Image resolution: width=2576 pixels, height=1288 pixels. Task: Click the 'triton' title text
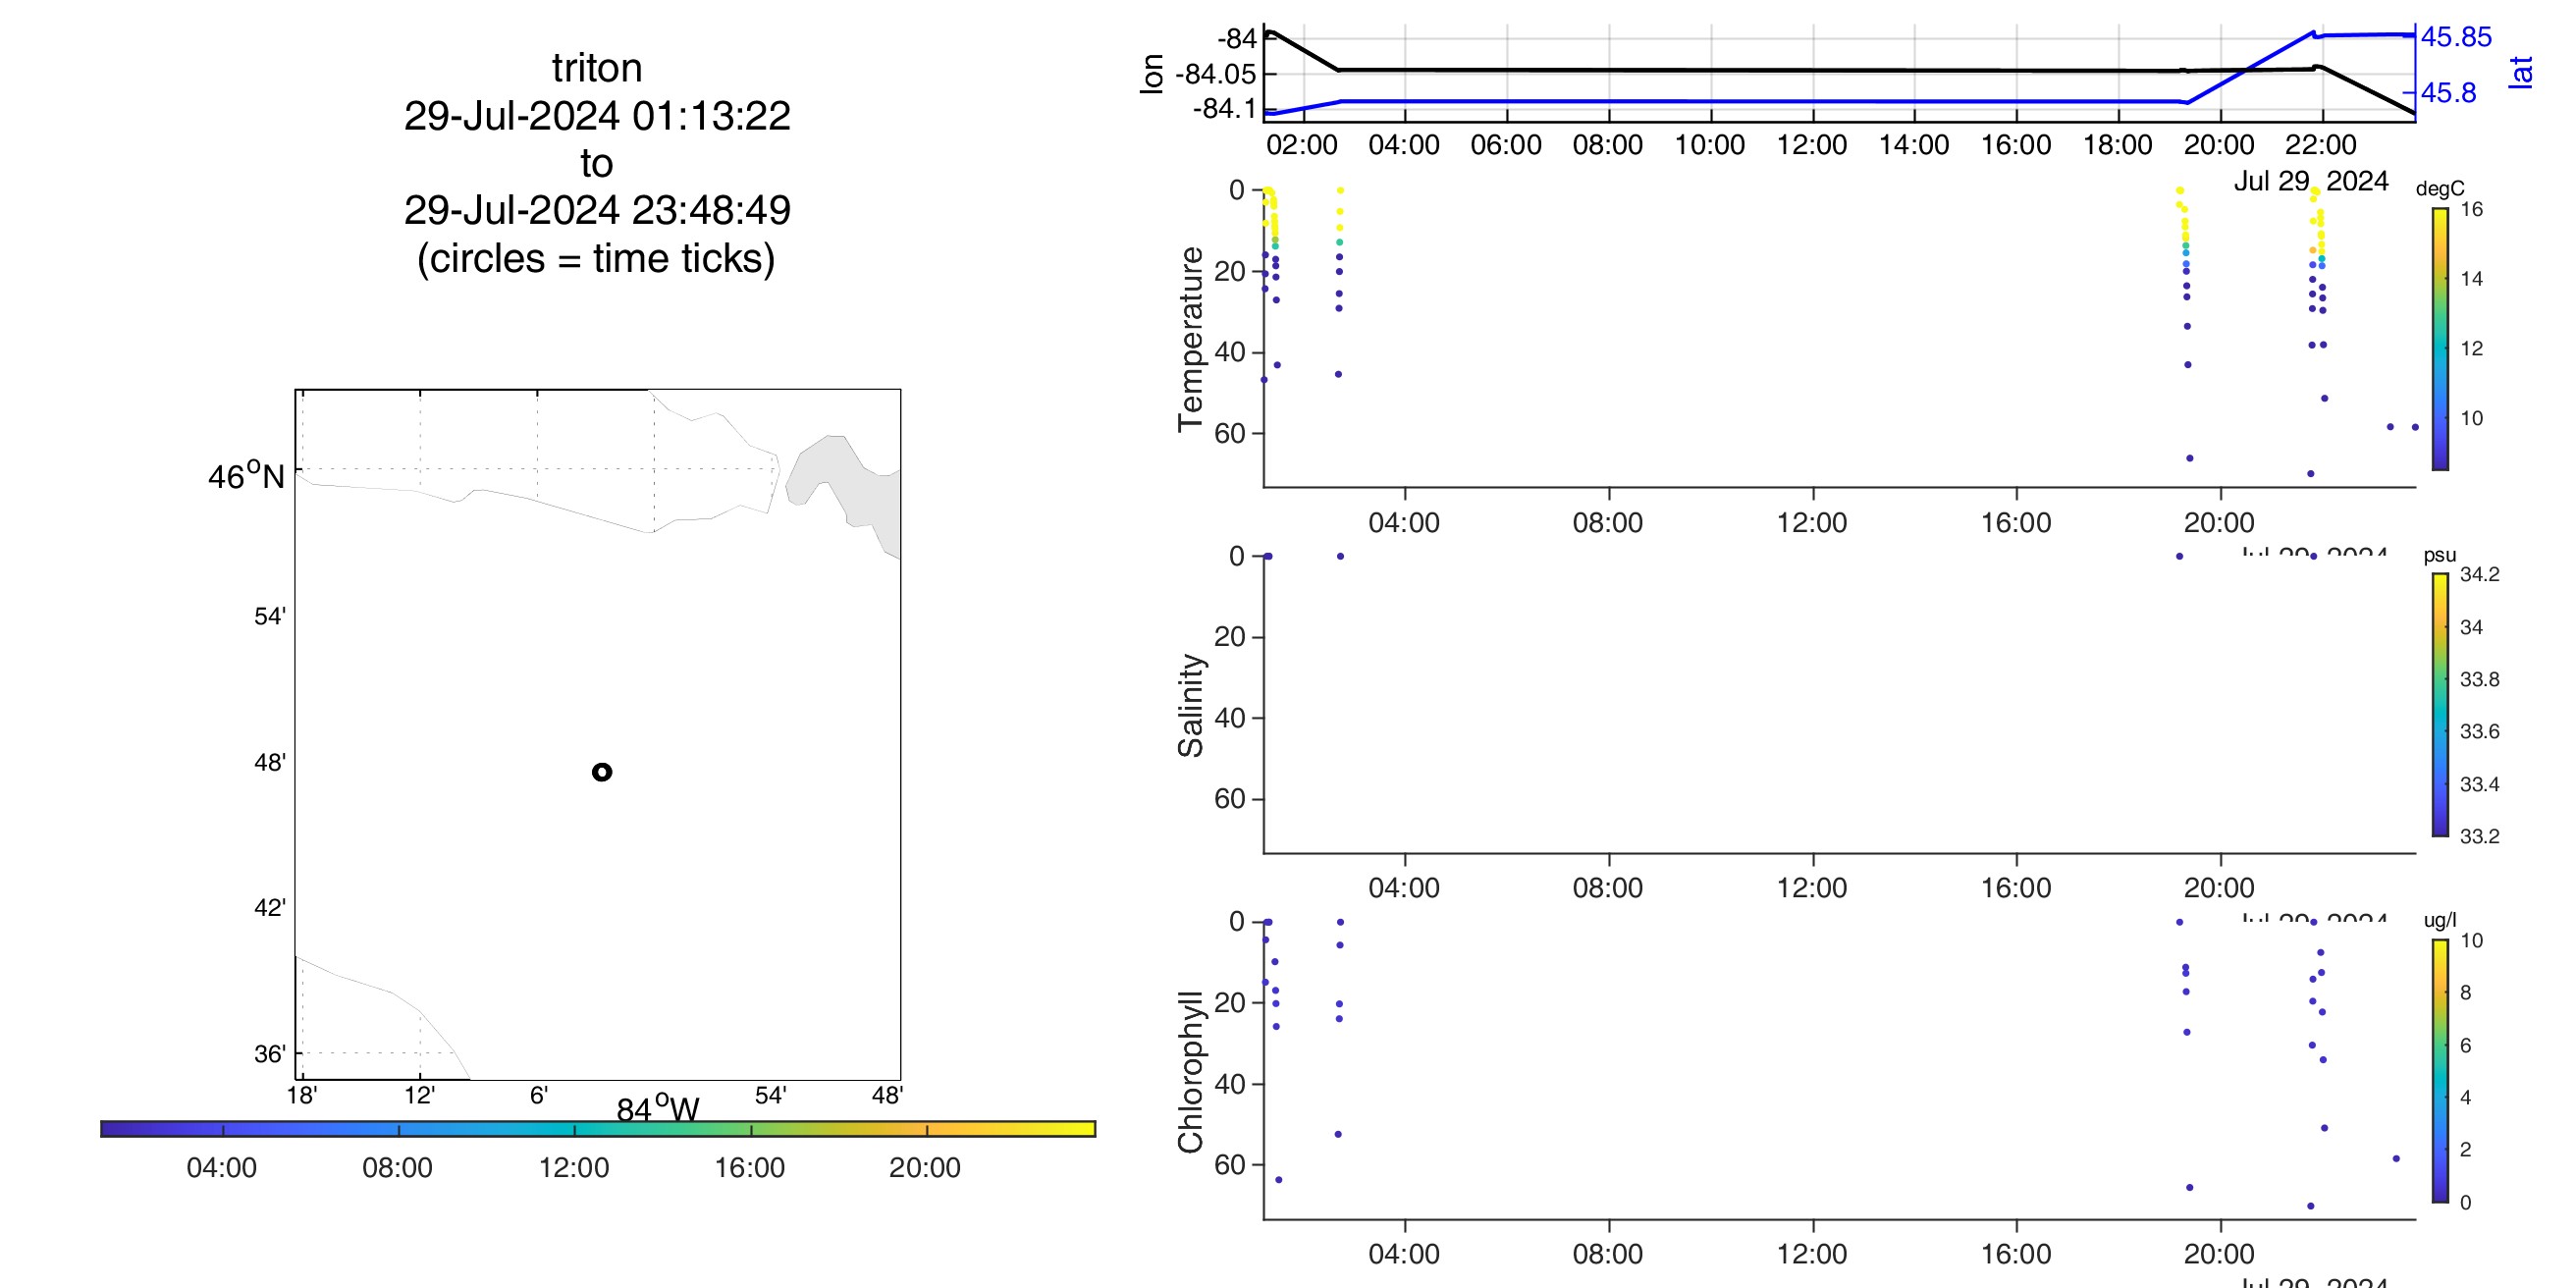[x=597, y=68]
